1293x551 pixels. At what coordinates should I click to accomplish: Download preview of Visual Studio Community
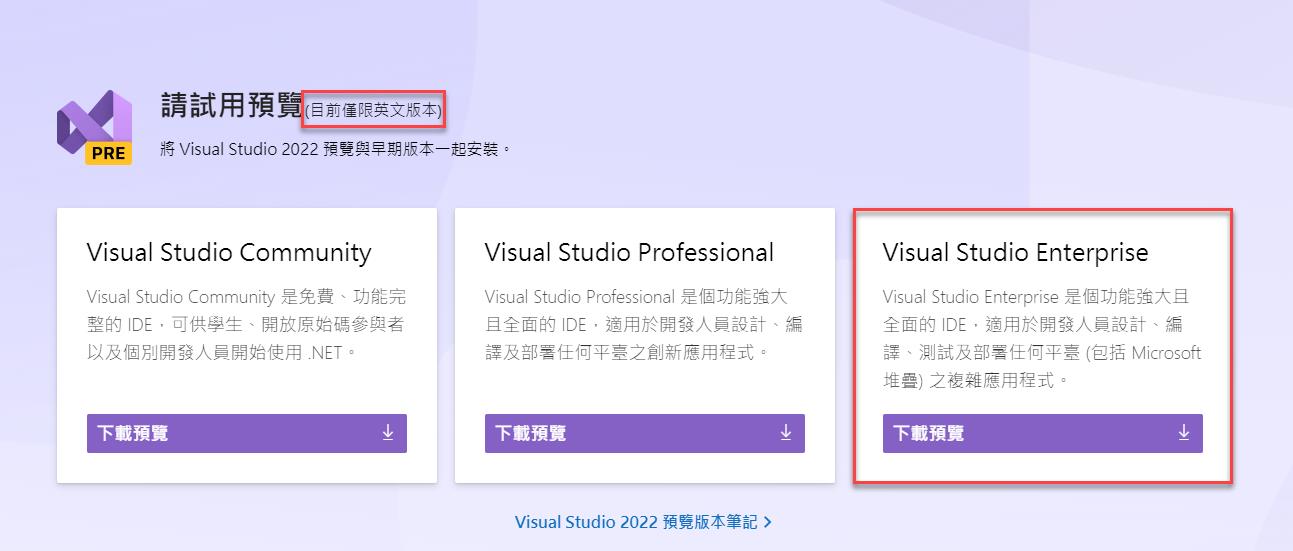(x=247, y=433)
